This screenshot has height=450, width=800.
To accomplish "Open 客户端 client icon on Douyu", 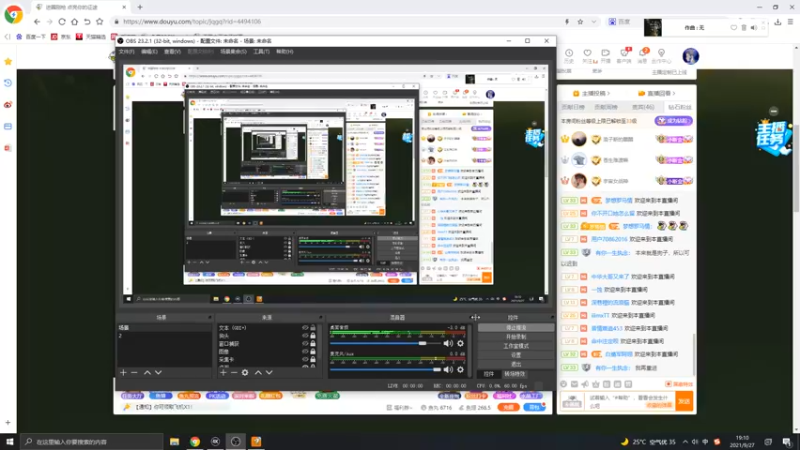I will pyautogui.click(x=624, y=56).
